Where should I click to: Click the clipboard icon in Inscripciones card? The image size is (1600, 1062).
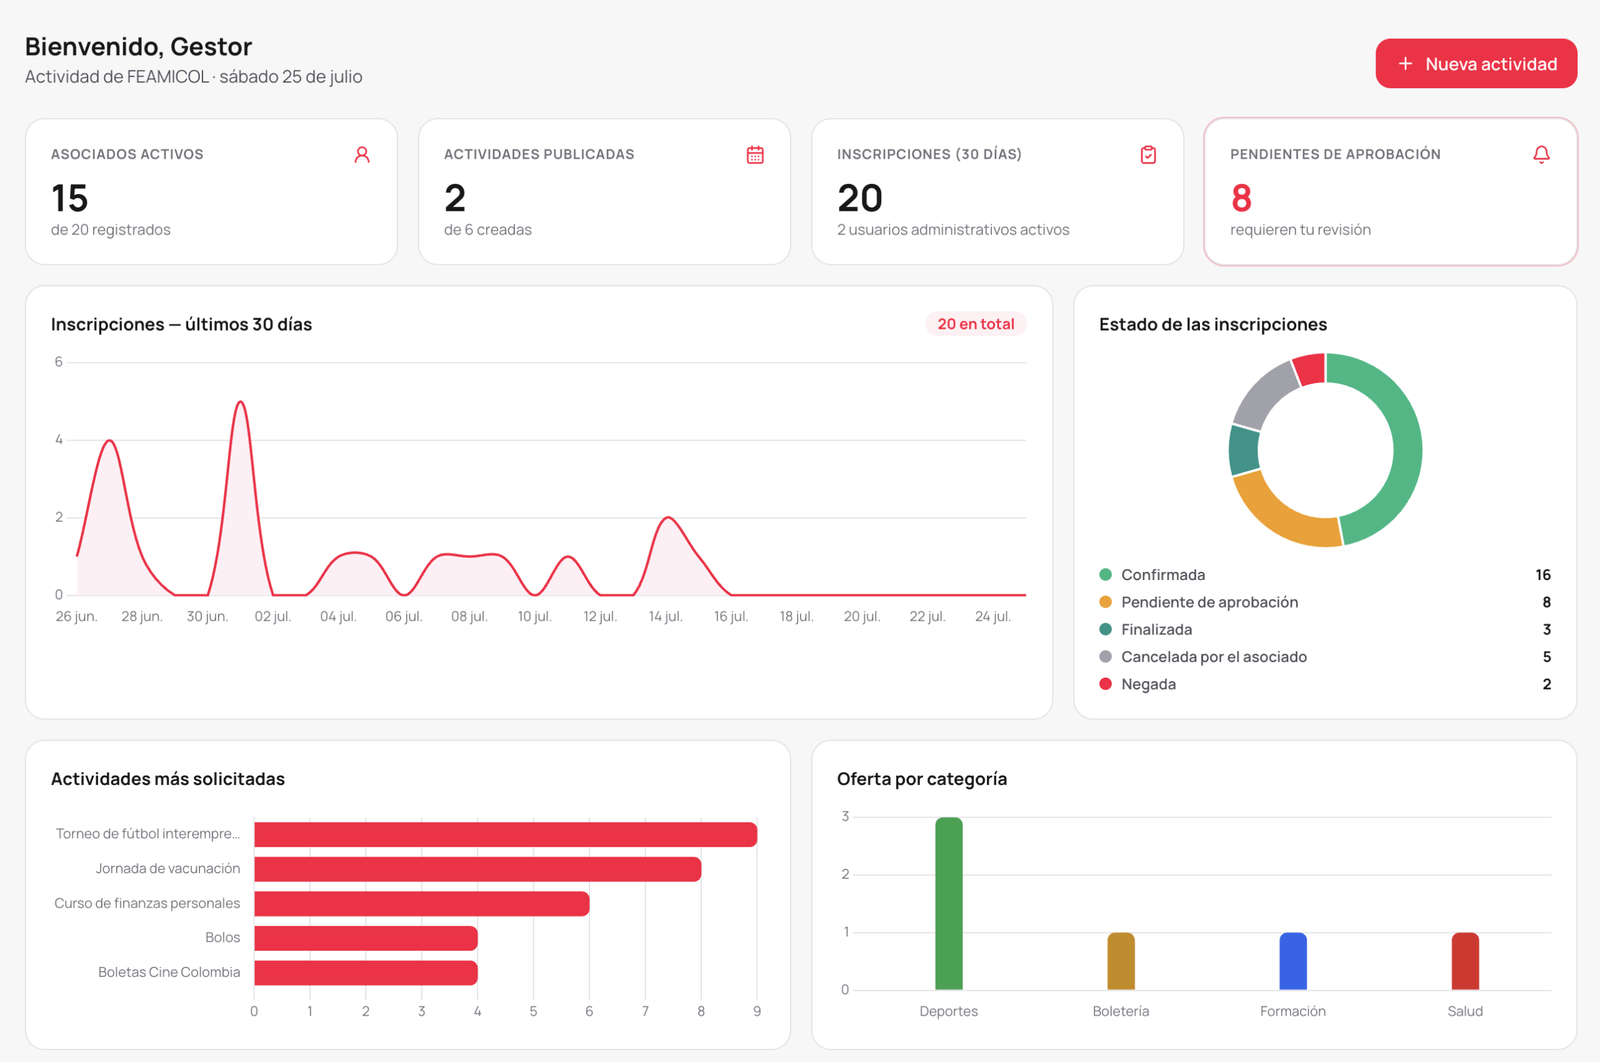(x=1148, y=155)
